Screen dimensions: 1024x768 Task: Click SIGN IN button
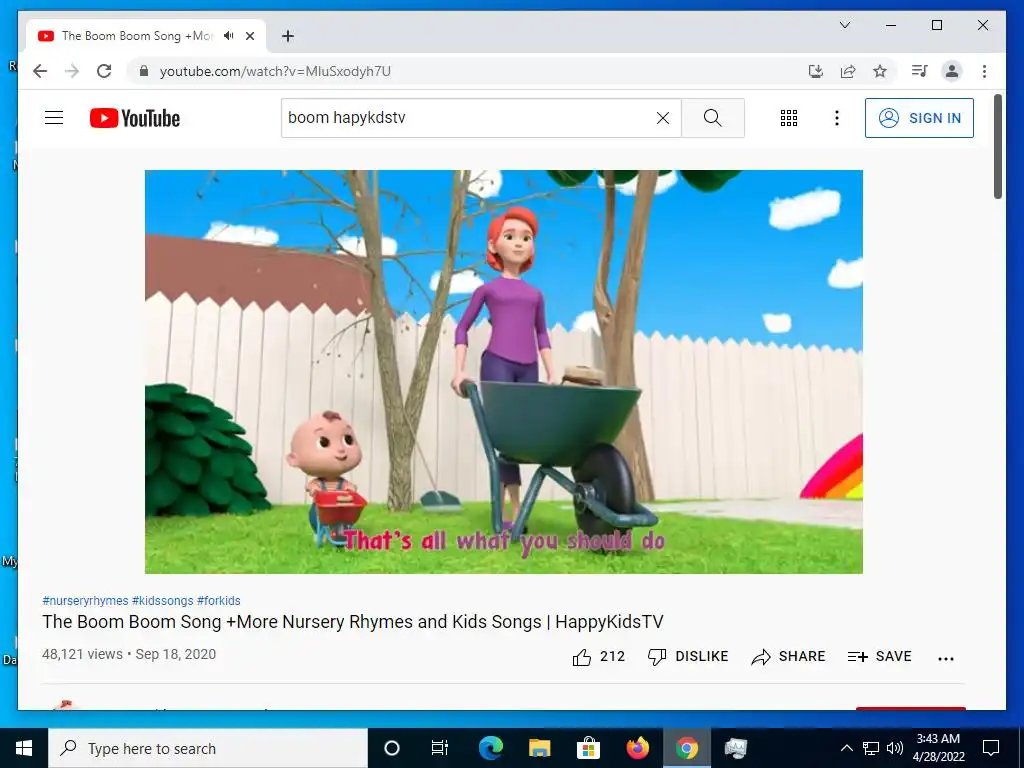(919, 118)
